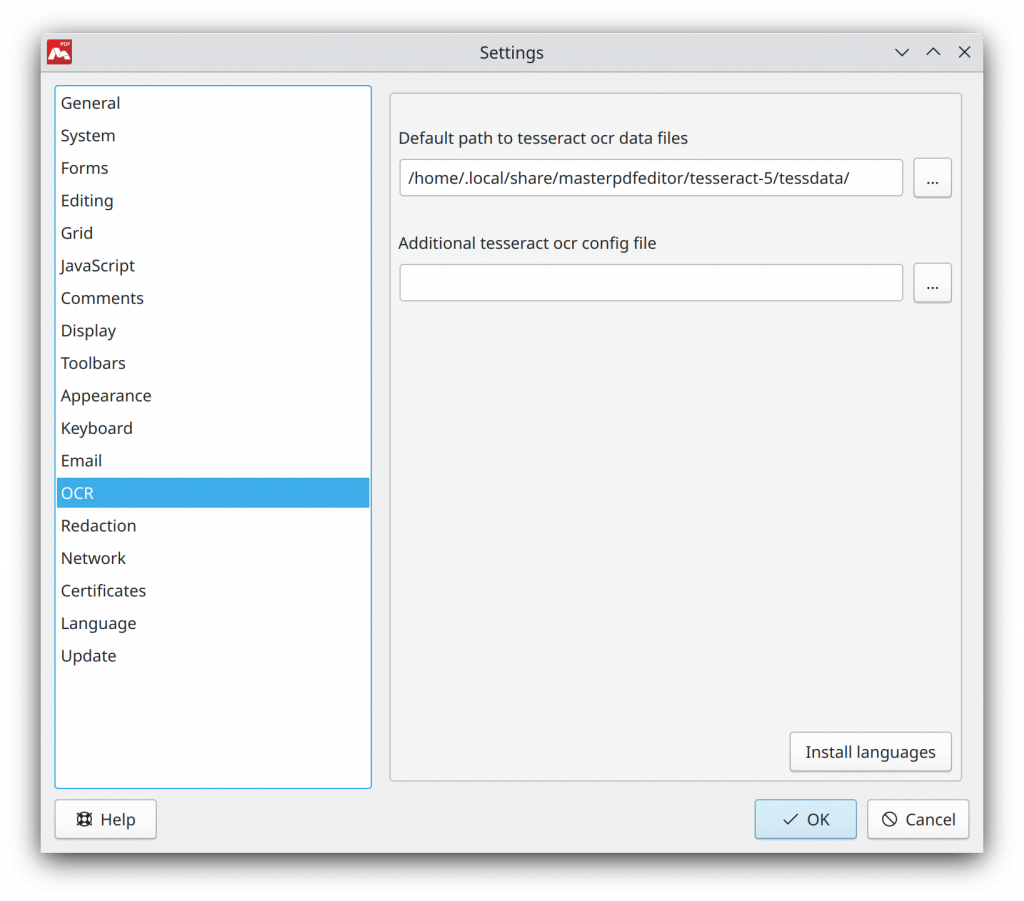Select Redaction in the sidebar
Screen dimensions: 1024x901
[x=98, y=526]
